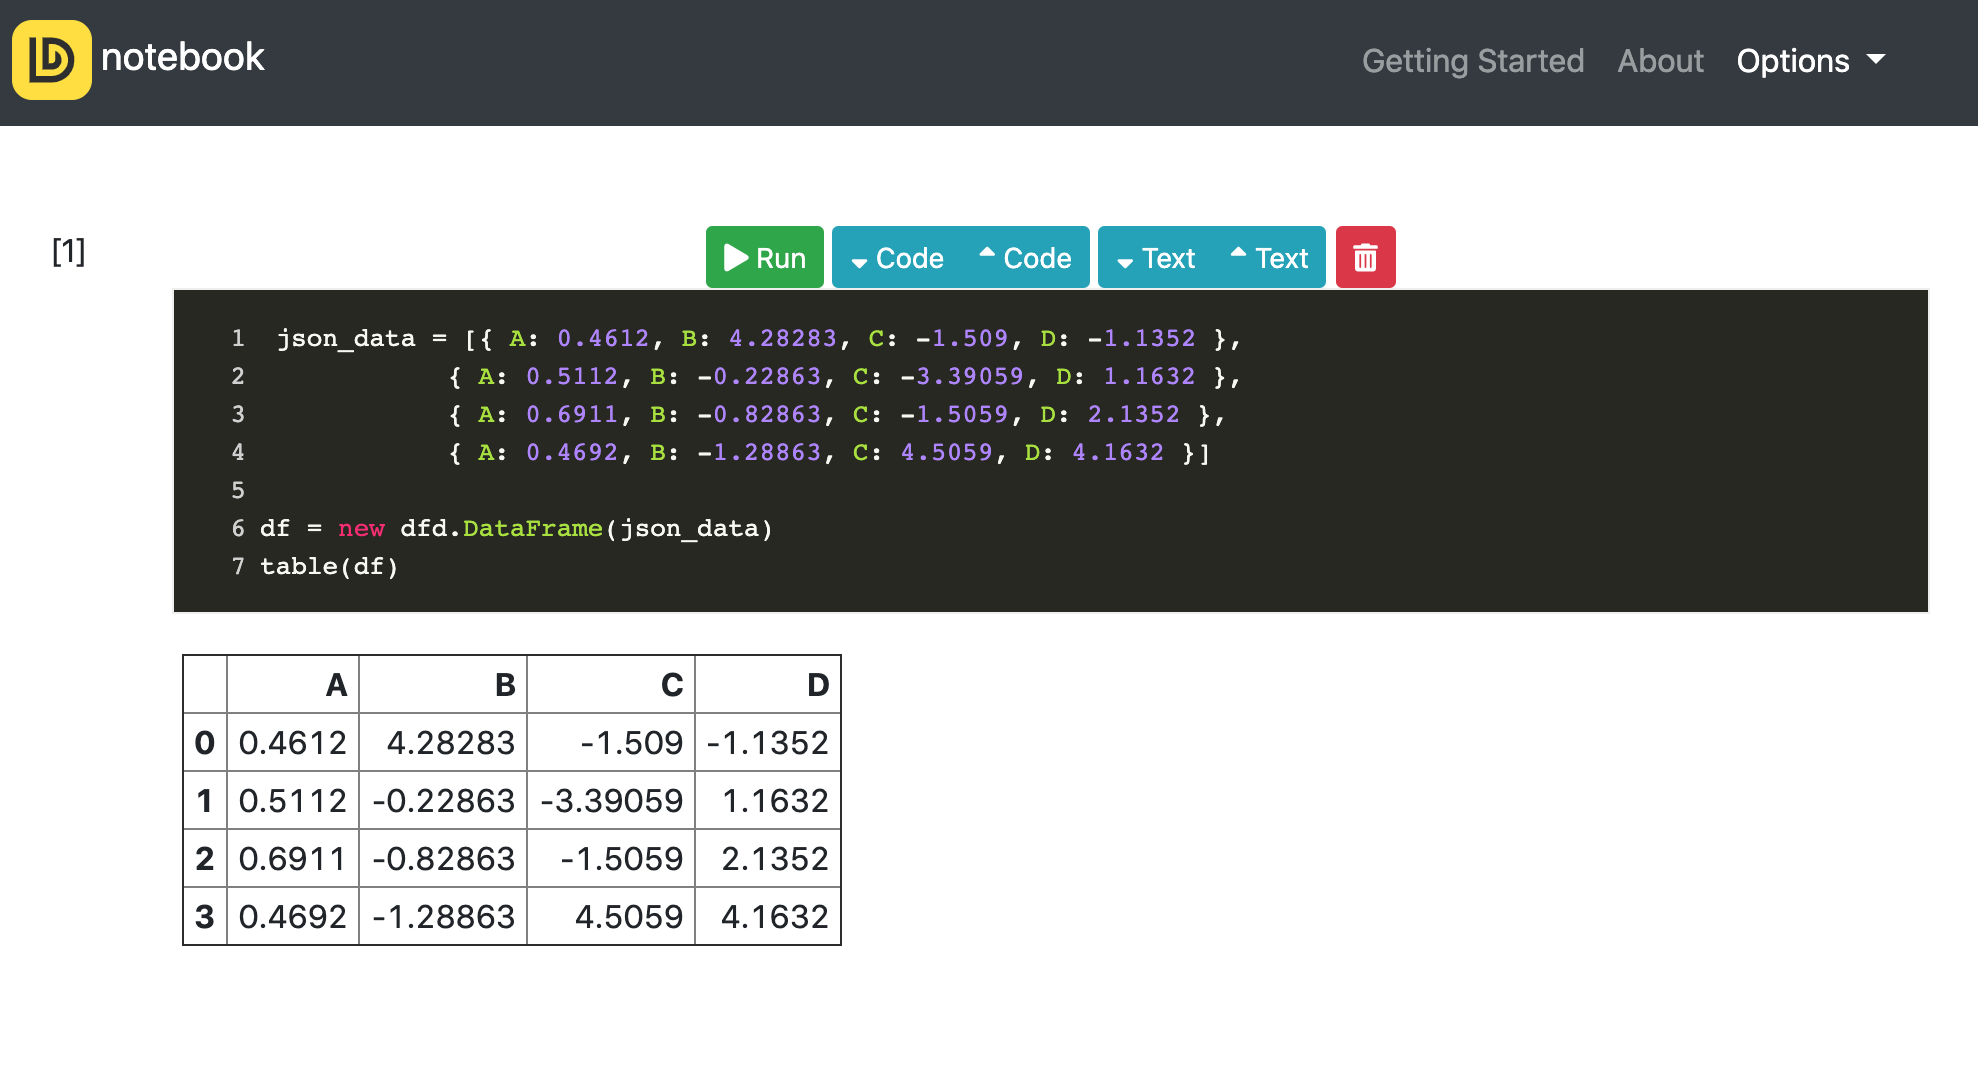This screenshot has height=1092, width=1978.
Task: Click the cell containing 4.28283
Action: pos(450,743)
